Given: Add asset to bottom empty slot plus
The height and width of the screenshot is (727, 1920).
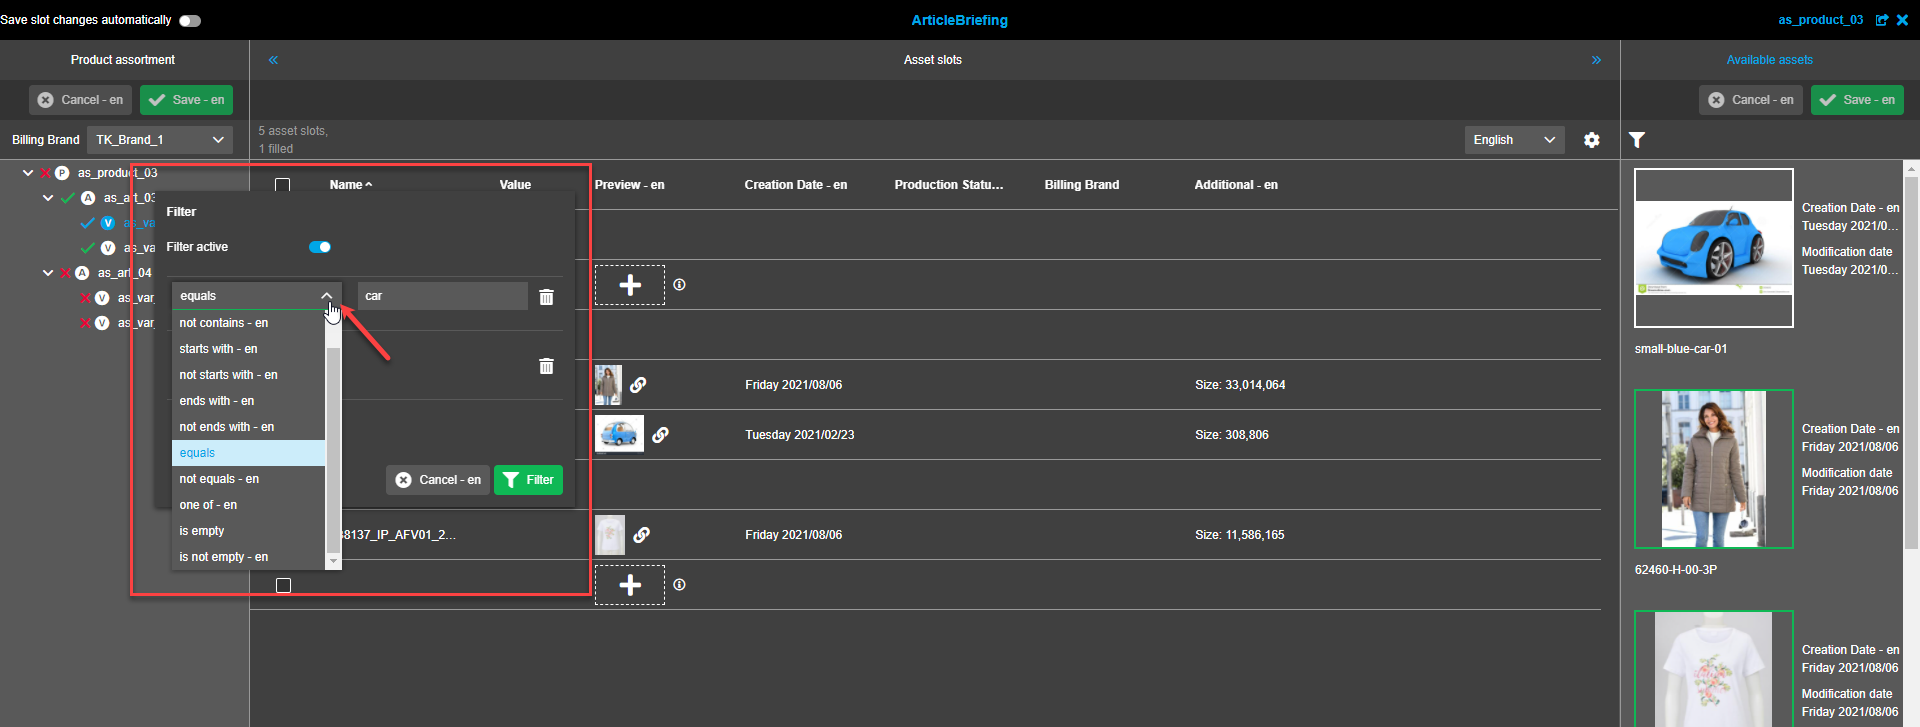Looking at the screenshot, I should (630, 585).
